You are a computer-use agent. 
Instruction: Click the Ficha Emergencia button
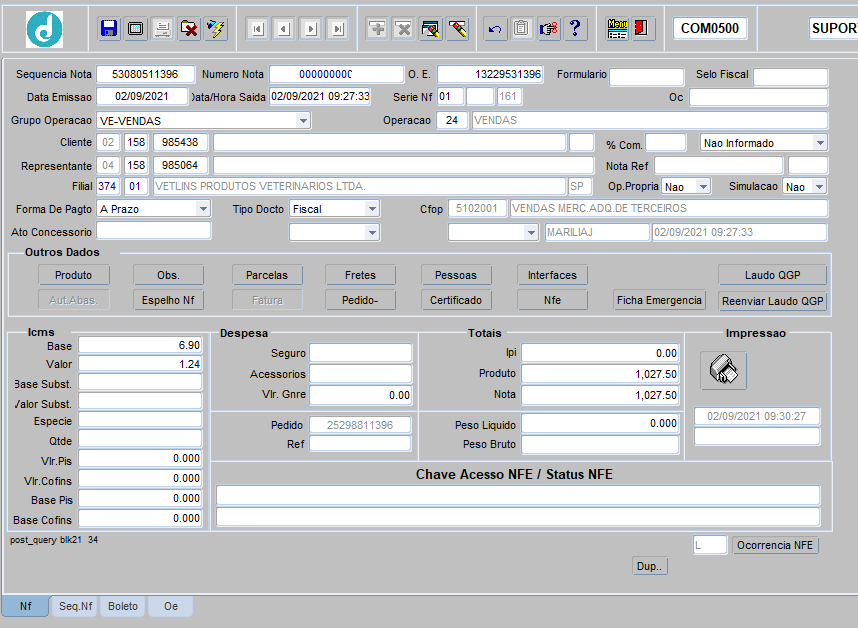[659, 300]
